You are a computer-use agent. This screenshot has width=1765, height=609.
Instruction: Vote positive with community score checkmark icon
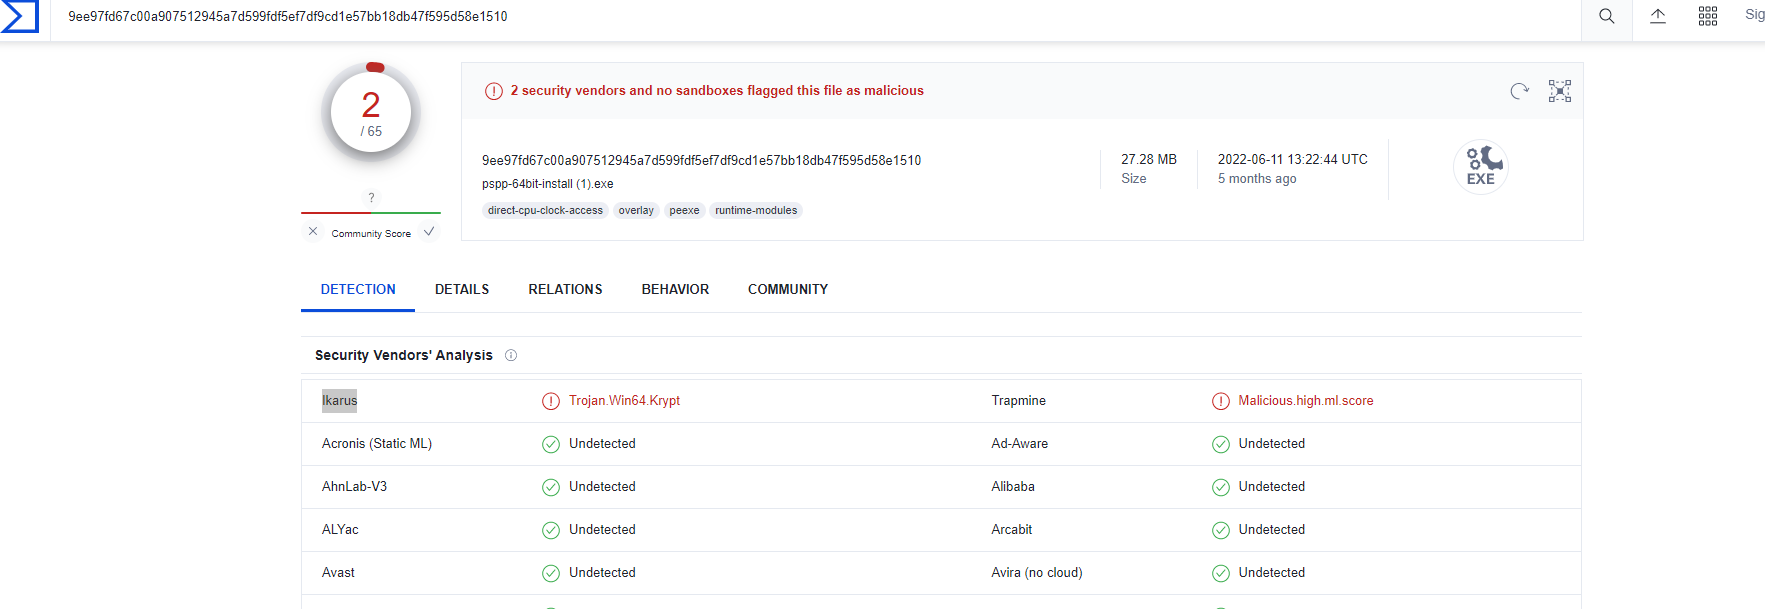click(429, 232)
